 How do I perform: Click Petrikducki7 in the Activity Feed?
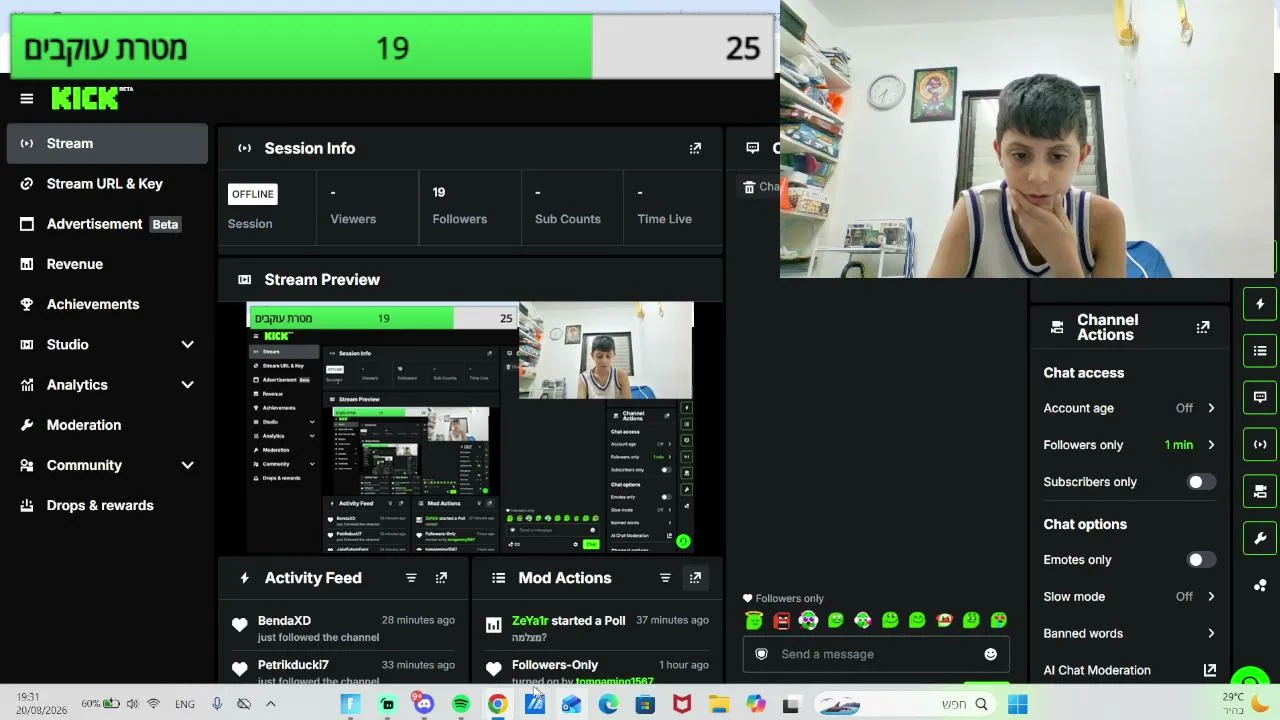[x=293, y=664]
